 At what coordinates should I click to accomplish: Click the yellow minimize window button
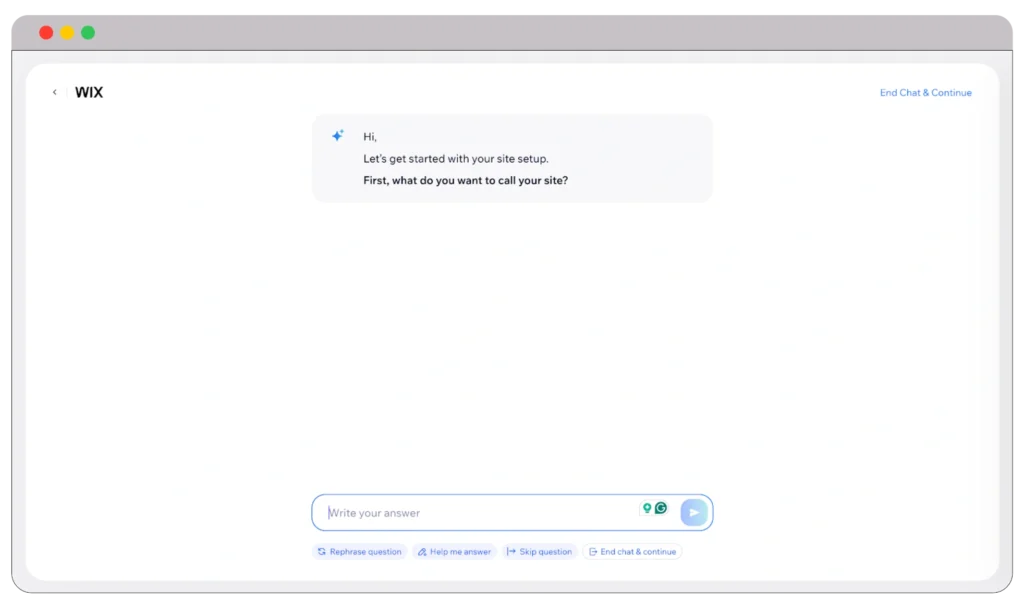point(67,33)
